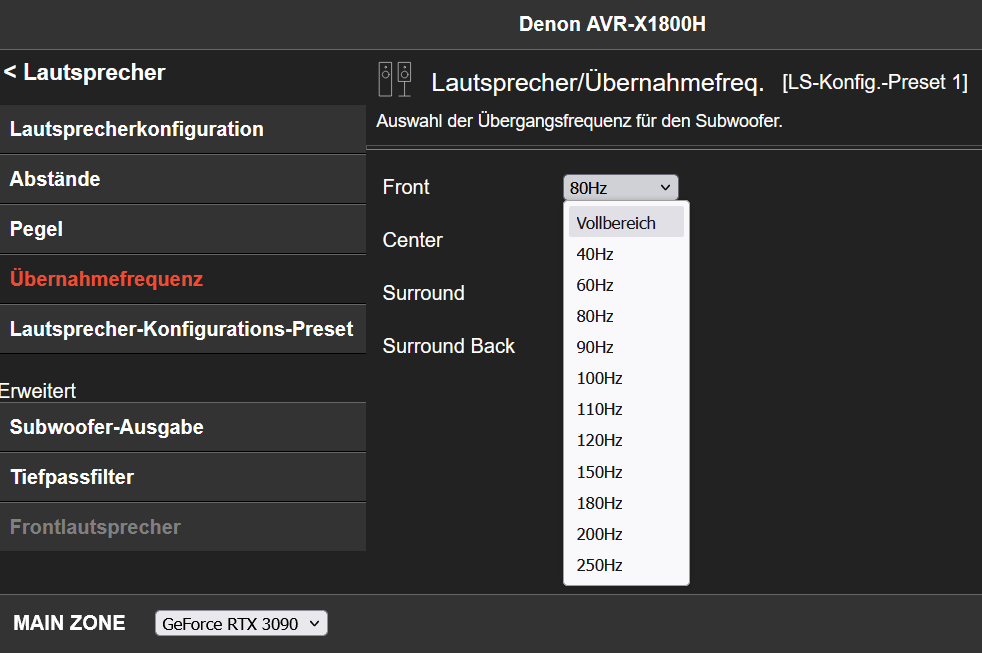Open the Tiefpassfilter entry
This screenshot has width=982, height=653.
[183, 477]
